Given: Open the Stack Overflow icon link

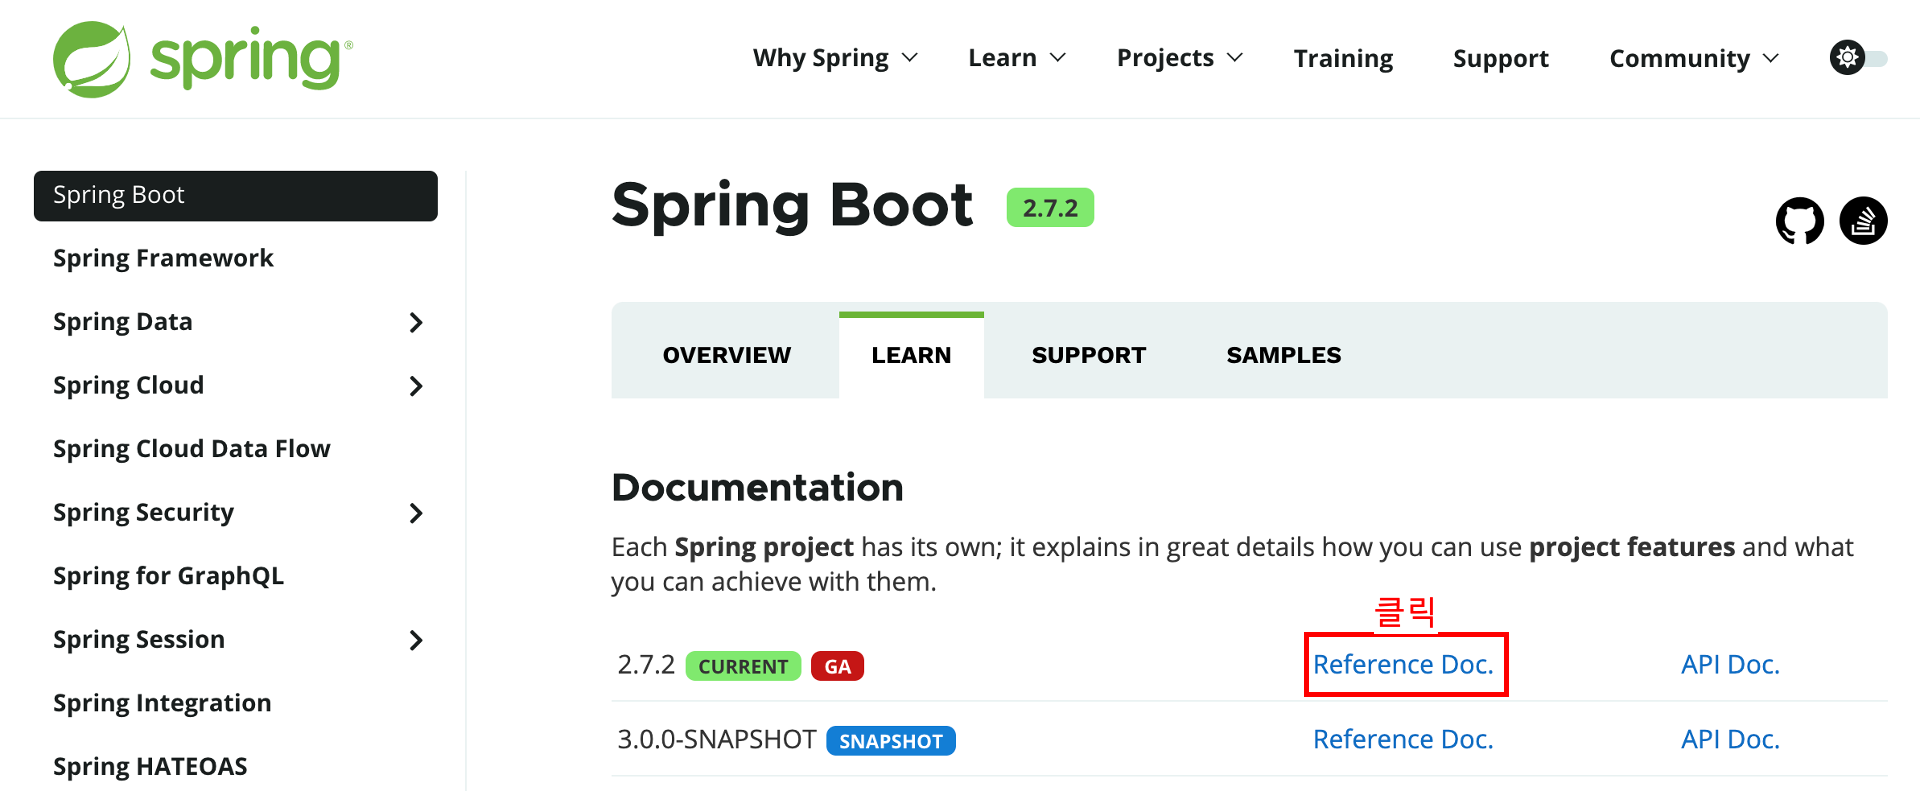Looking at the screenshot, I should (x=1863, y=220).
